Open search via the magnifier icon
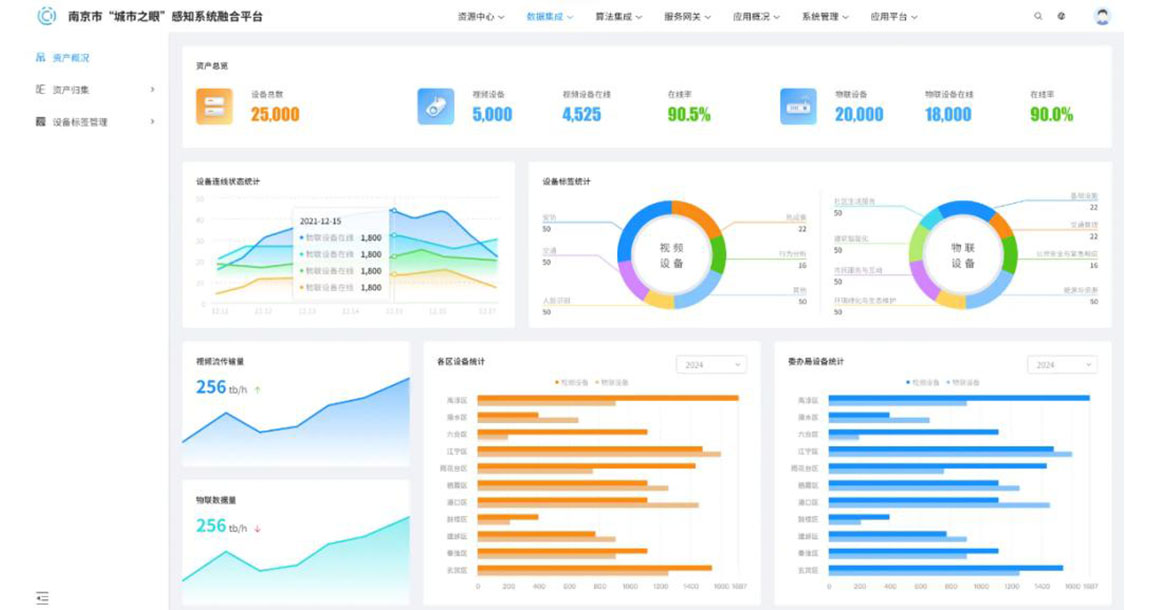This screenshot has height=610, width=1149. coord(1038,17)
